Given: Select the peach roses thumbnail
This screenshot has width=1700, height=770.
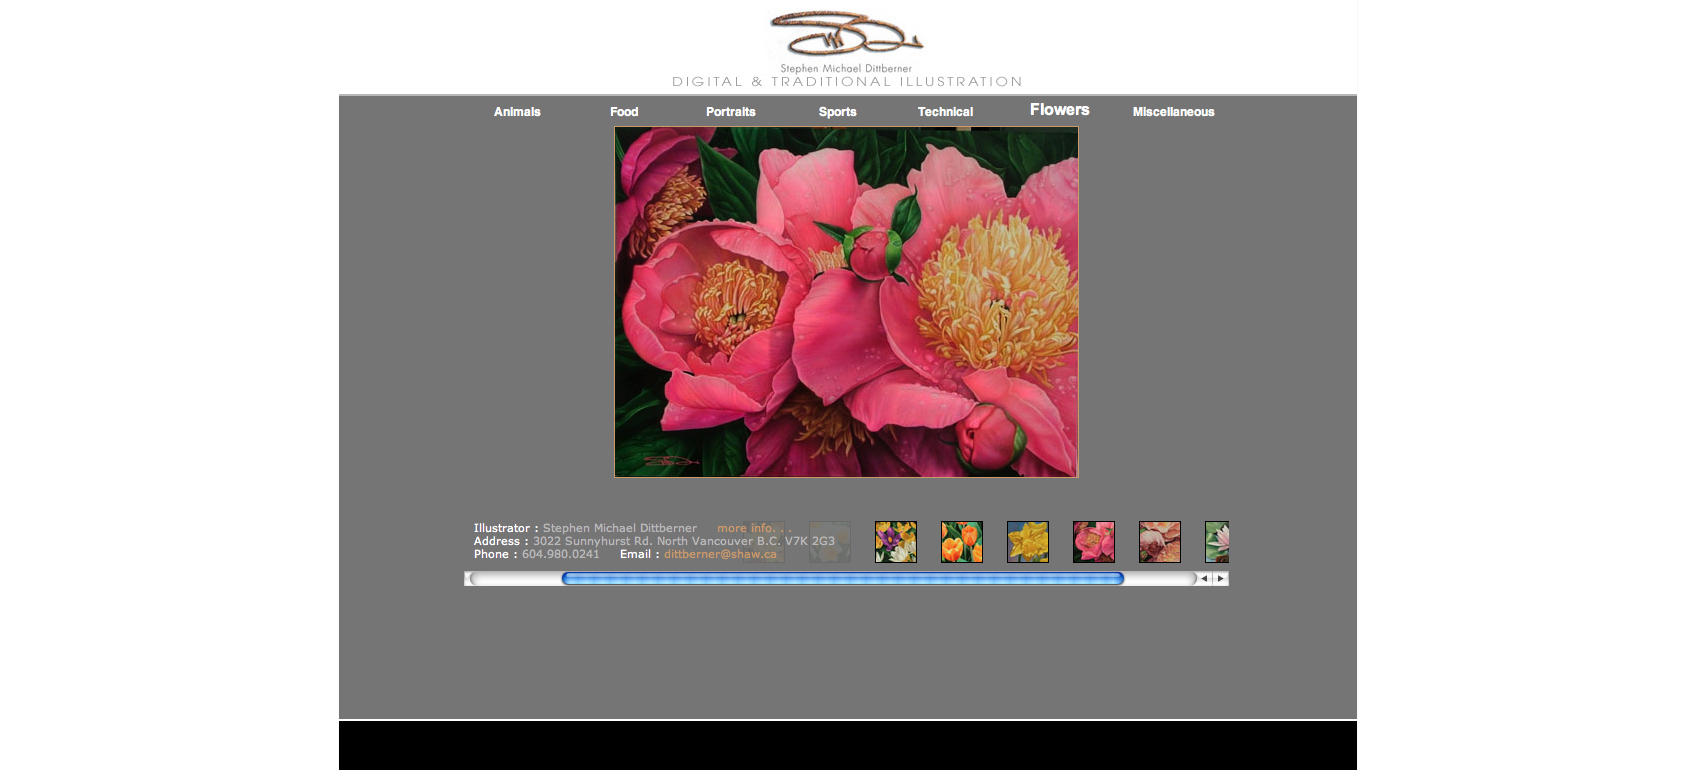Looking at the screenshot, I should click(x=1160, y=542).
